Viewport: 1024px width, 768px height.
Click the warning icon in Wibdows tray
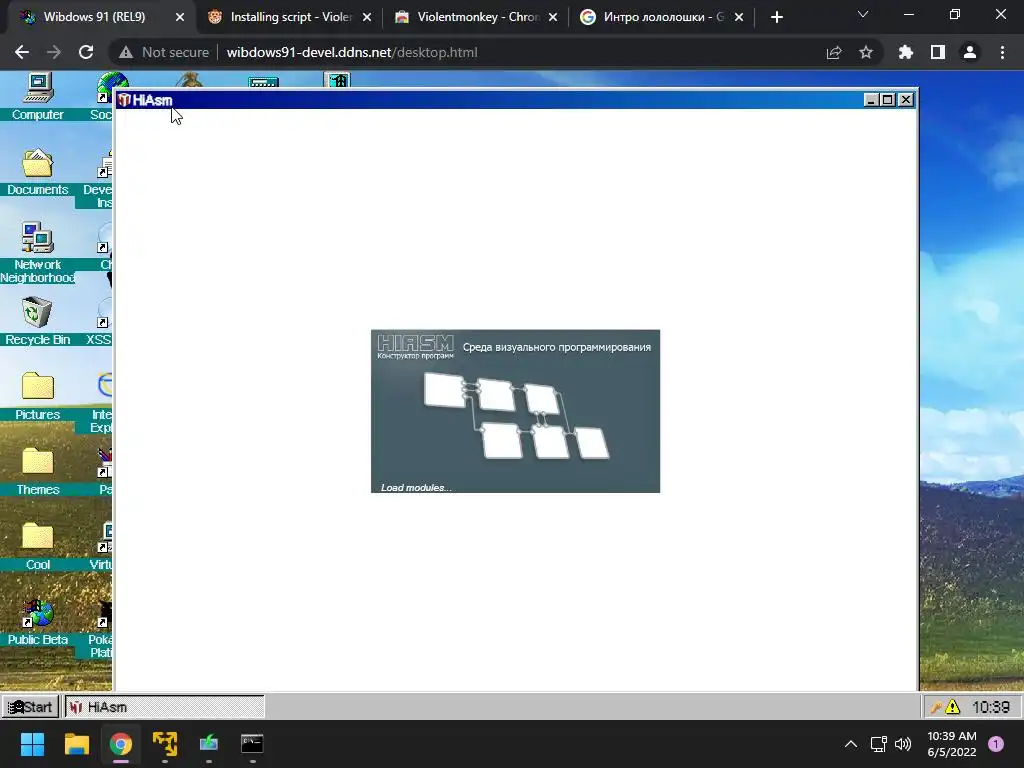(x=953, y=707)
